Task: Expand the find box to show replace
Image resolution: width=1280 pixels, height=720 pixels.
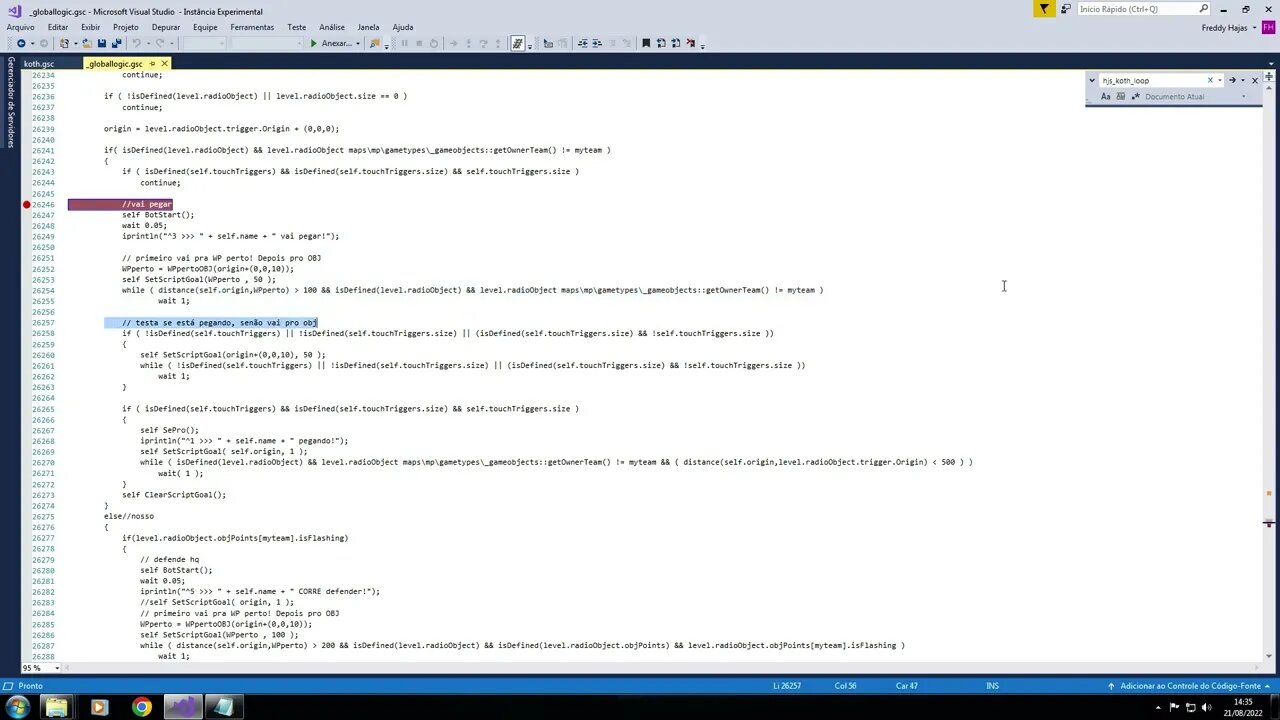Action: tap(1092, 80)
